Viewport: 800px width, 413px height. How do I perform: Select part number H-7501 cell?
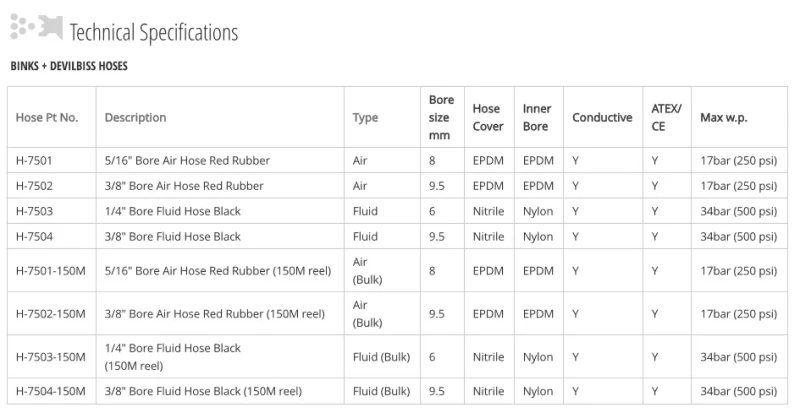tap(34, 160)
